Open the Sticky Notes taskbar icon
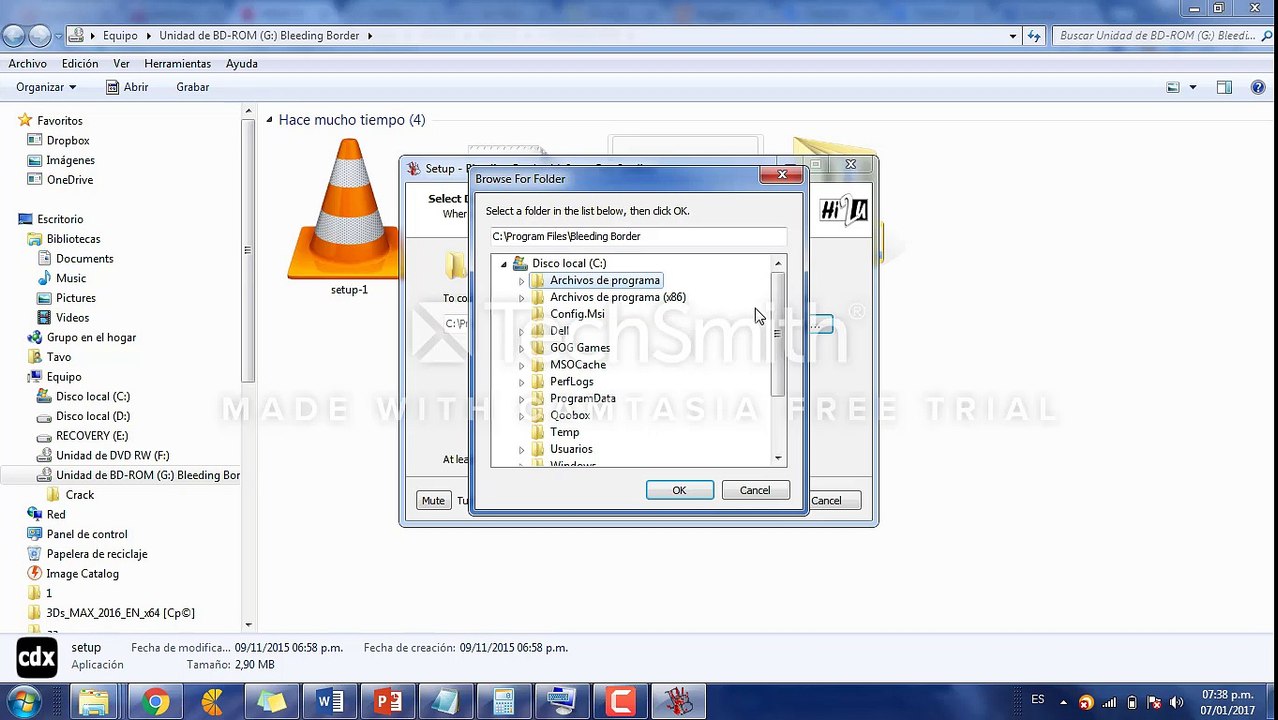This screenshot has width=1278, height=720. pos(271,702)
